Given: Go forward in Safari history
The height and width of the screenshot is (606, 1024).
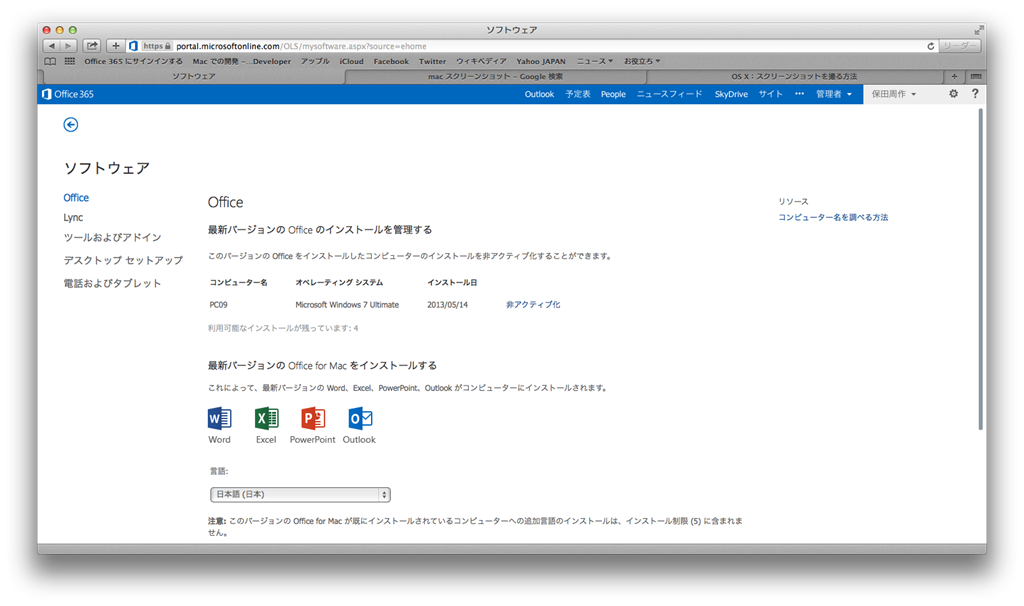Looking at the screenshot, I should tap(69, 46).
